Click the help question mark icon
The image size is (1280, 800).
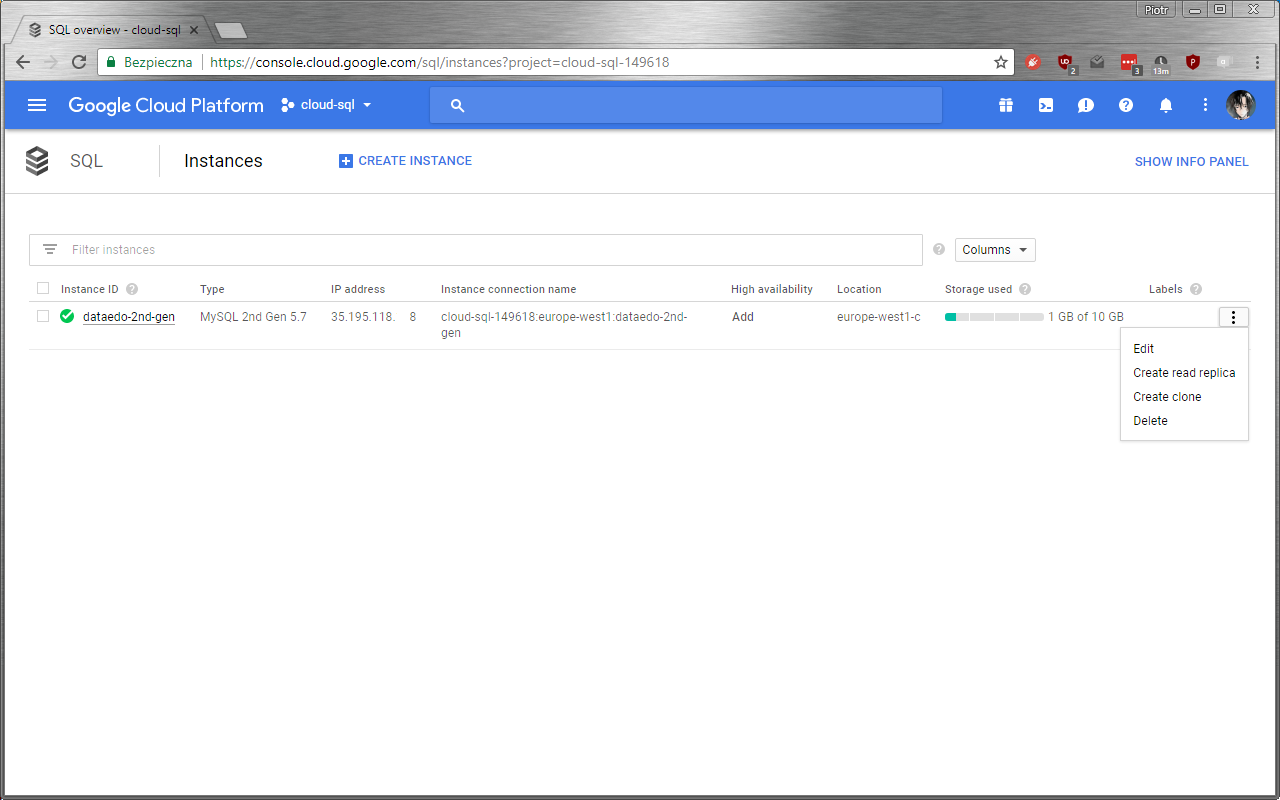[x=1125, y=105]
